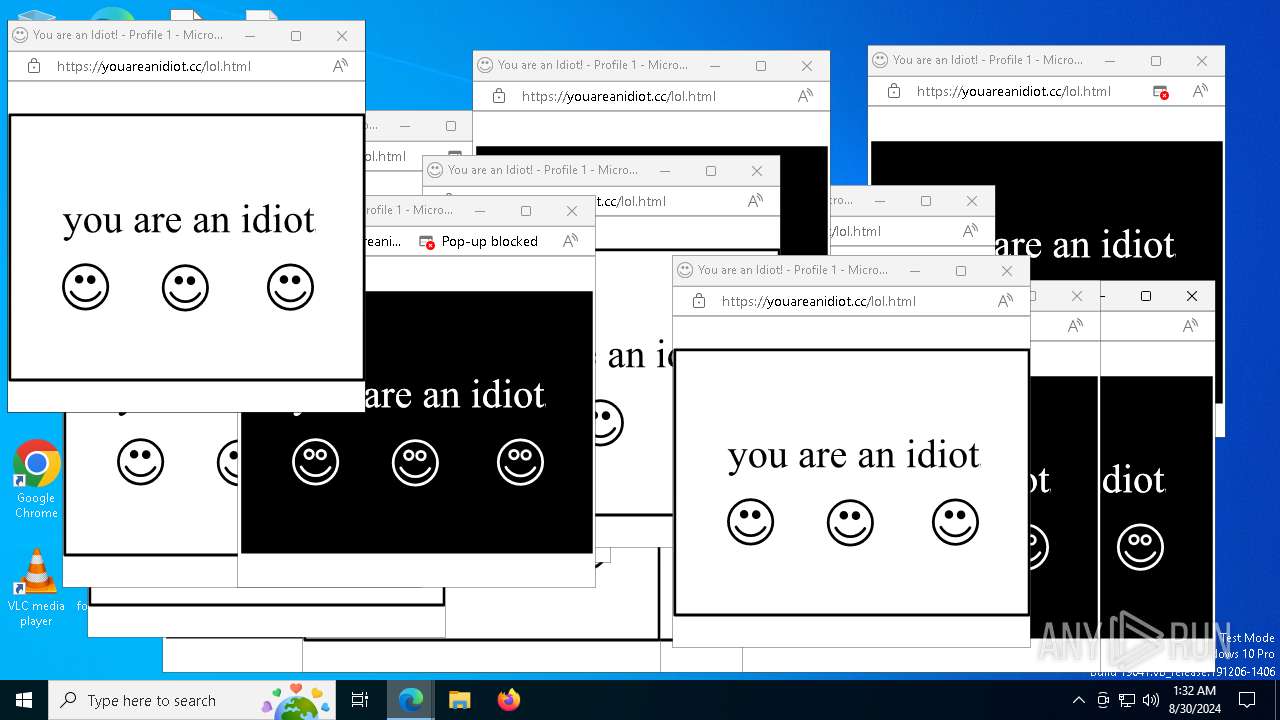Click Read aloud in frontmost white-page window
This screenshot has width=1280, height=720.
tap(1005, 301)
